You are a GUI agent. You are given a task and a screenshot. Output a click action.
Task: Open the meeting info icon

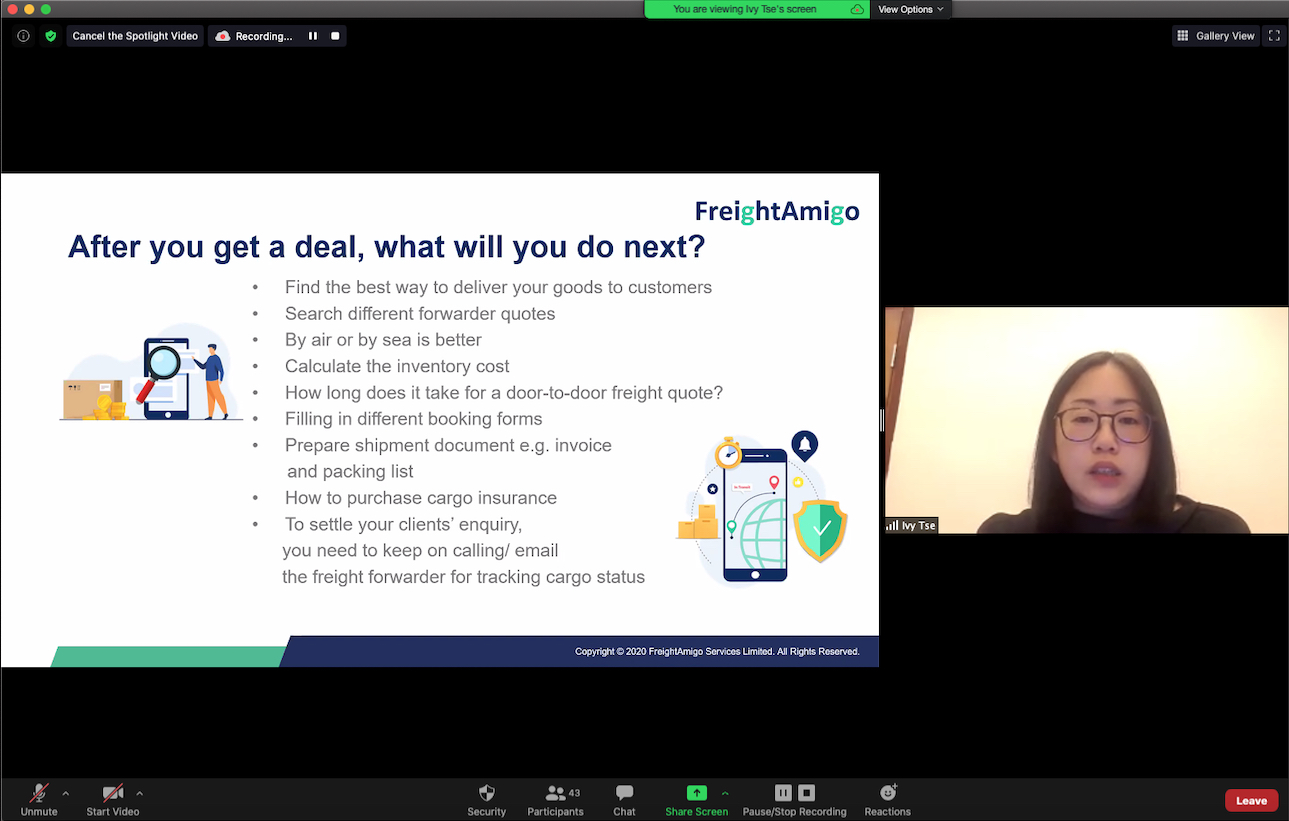tap(23, 36)
